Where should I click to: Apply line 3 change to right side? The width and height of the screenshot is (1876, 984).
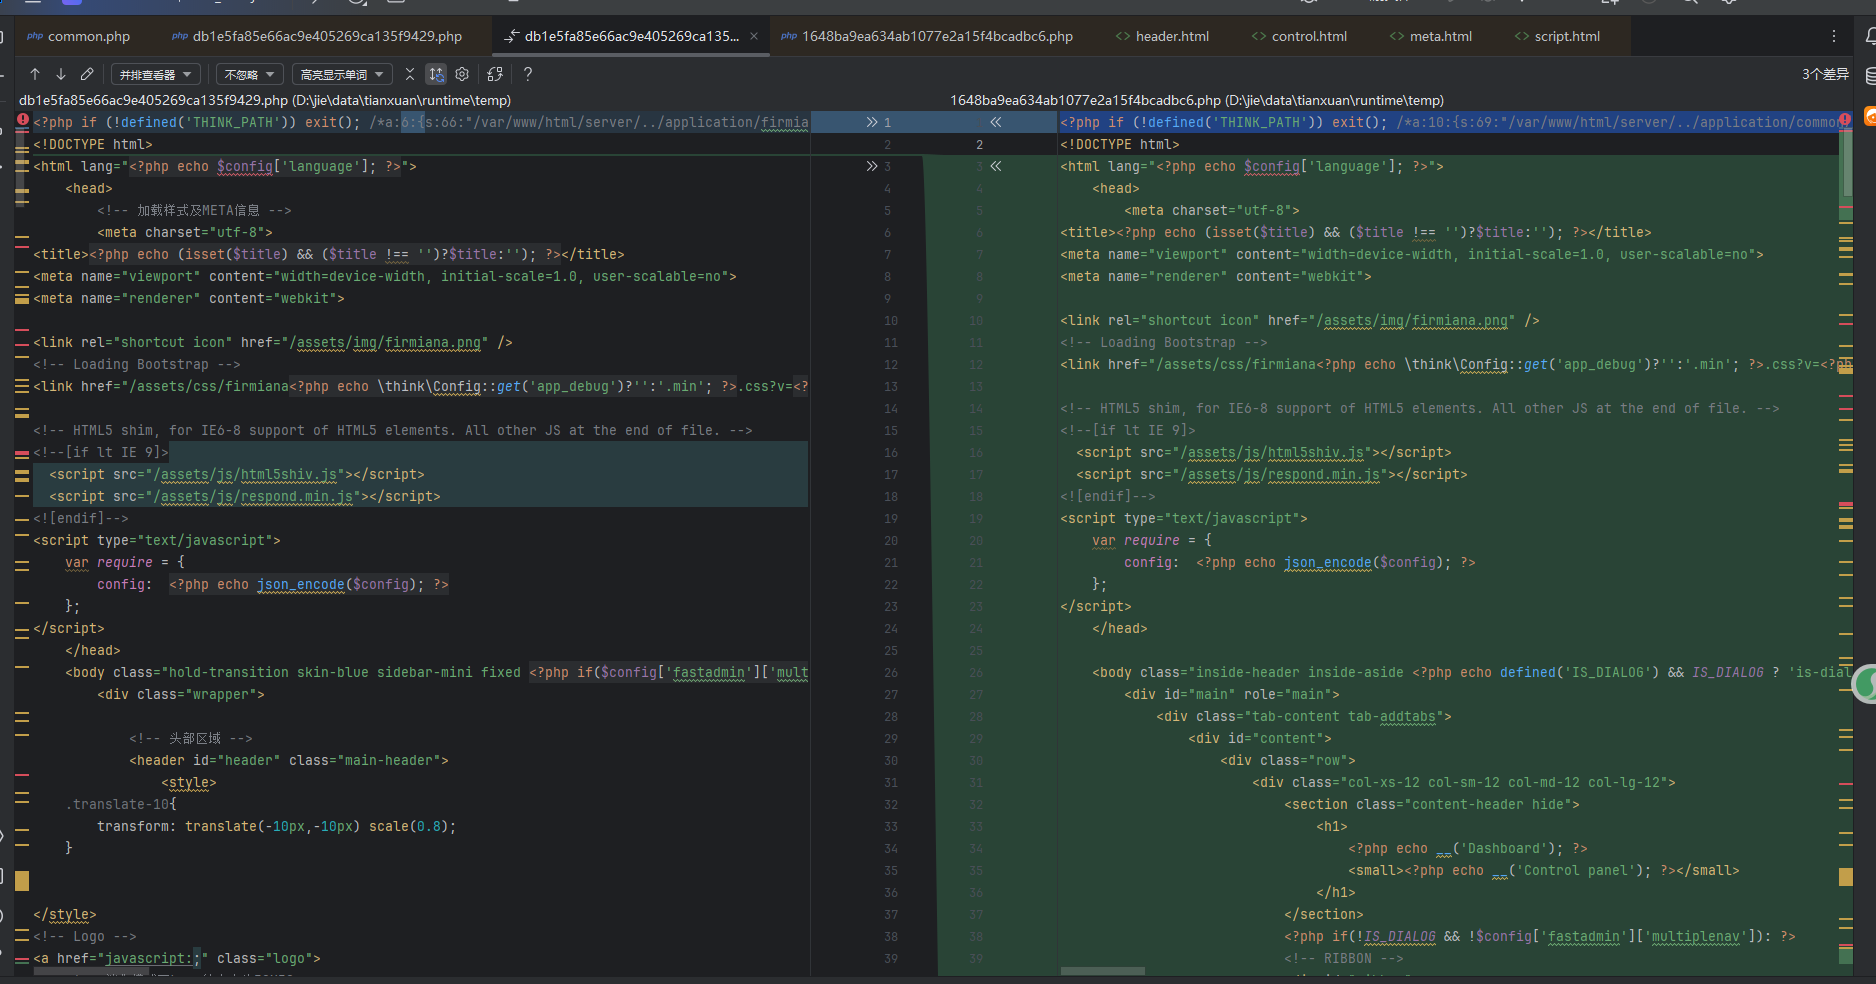[871, 166]
